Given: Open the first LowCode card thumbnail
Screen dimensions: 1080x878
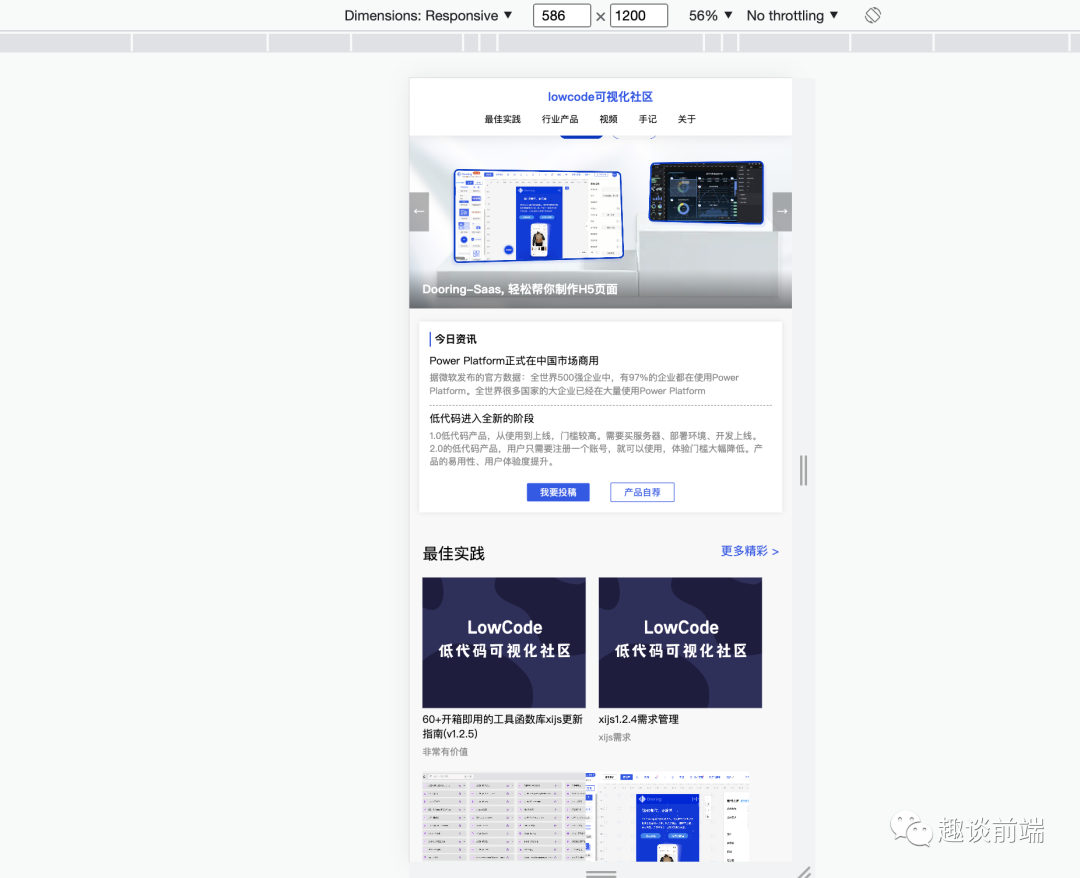Looking at the screenshot, I should (504, 642).
